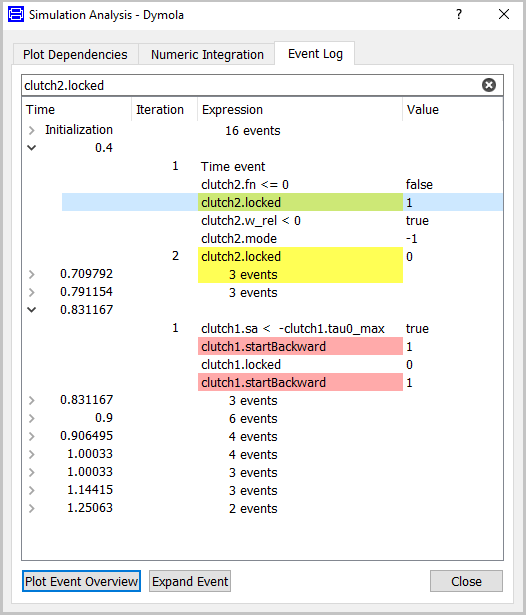Click the Value column header
Viewport: 526px width, 615px height.
coord(453,109)
